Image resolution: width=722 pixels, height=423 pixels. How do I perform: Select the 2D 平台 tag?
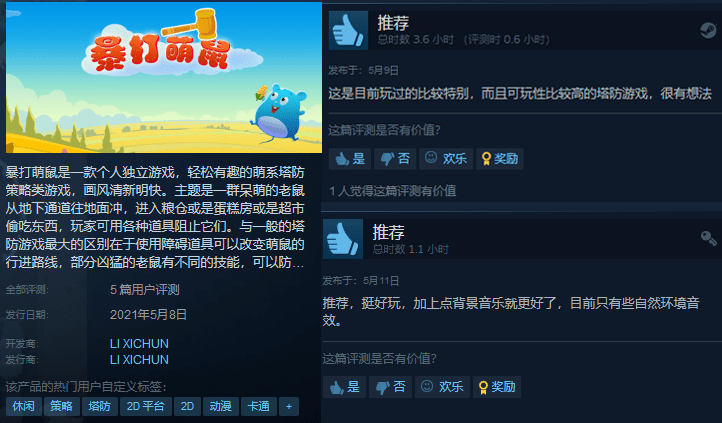(146, 406)
